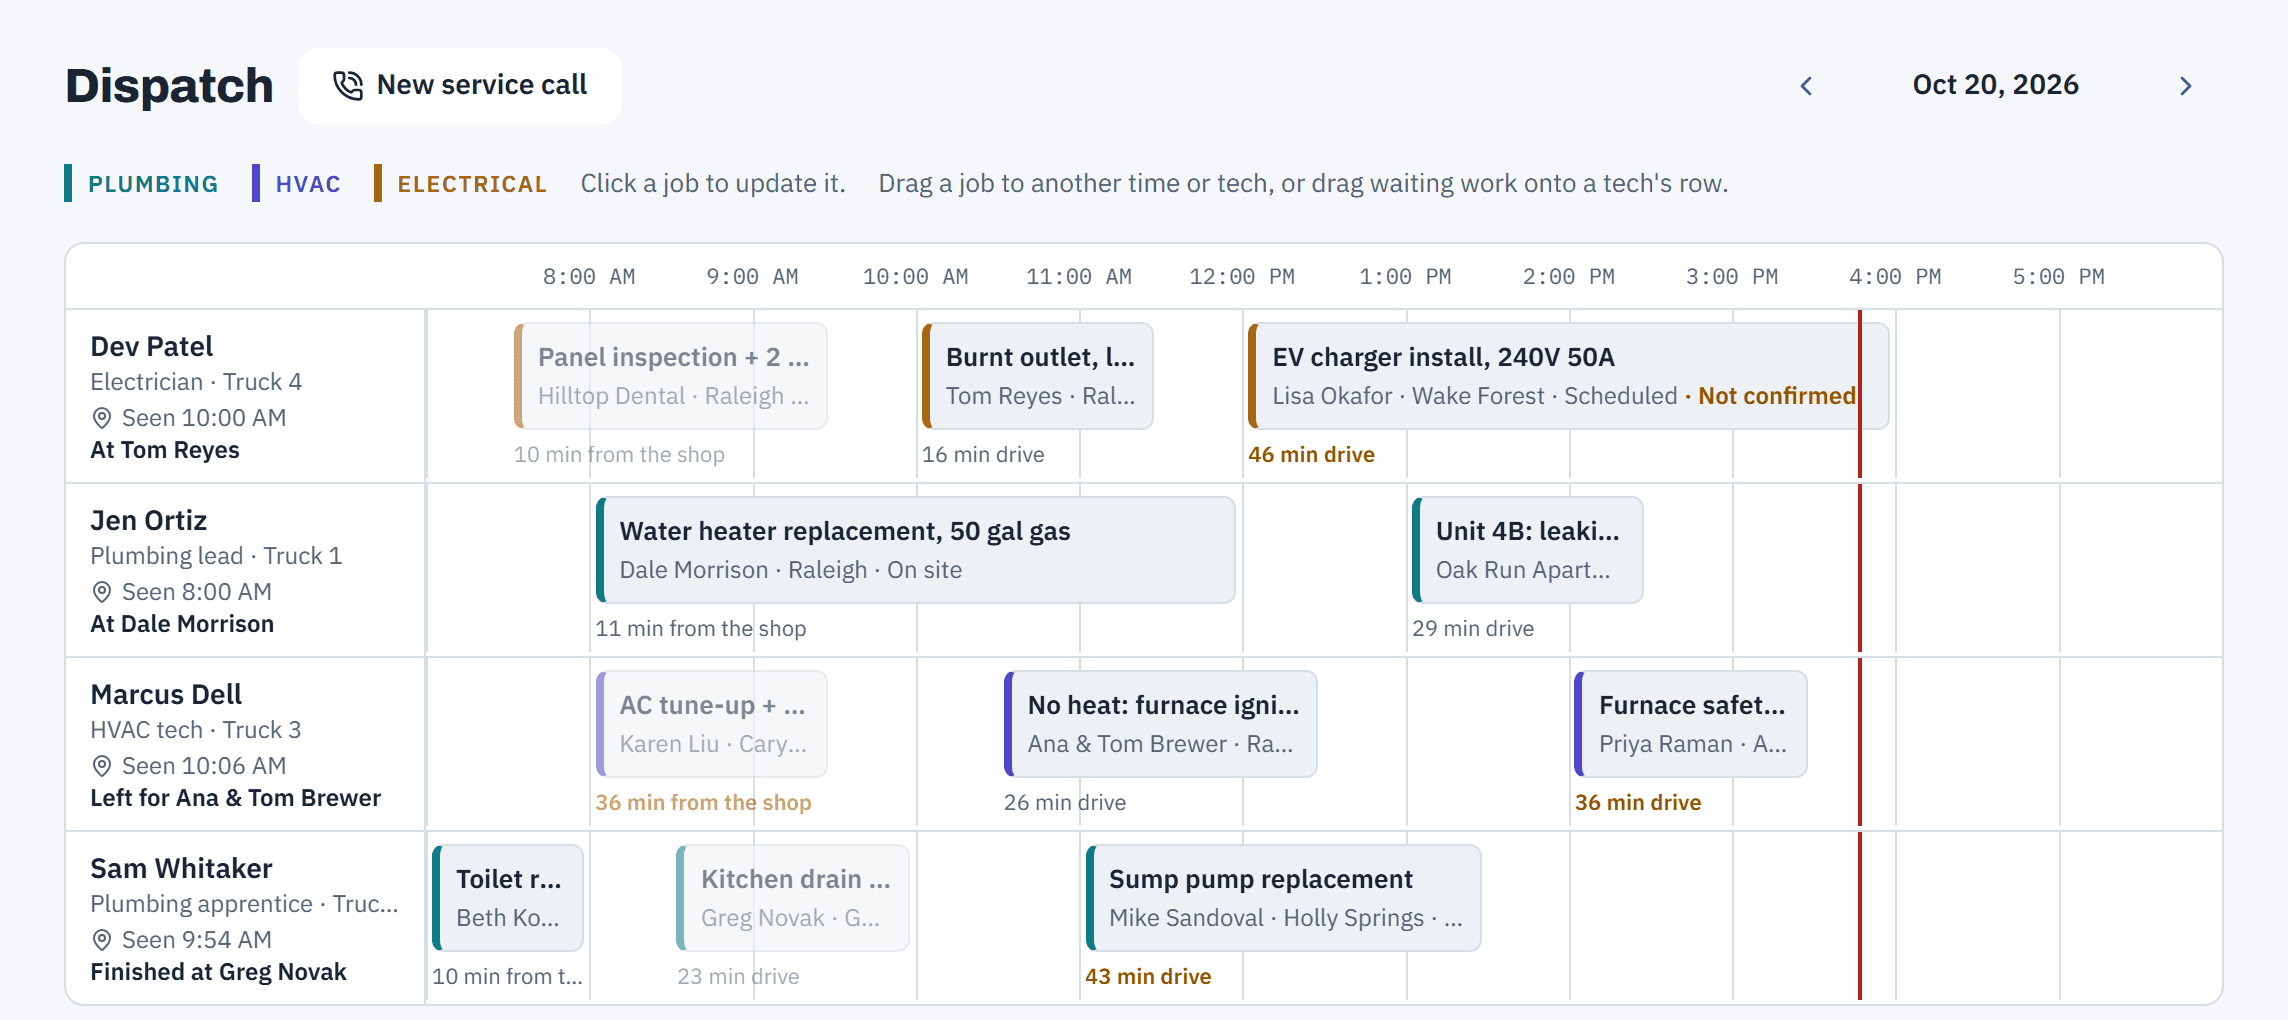Select technician Sam Whitaker
The width and height of the screenshot is (2288, 1020).
click(181, 869)
